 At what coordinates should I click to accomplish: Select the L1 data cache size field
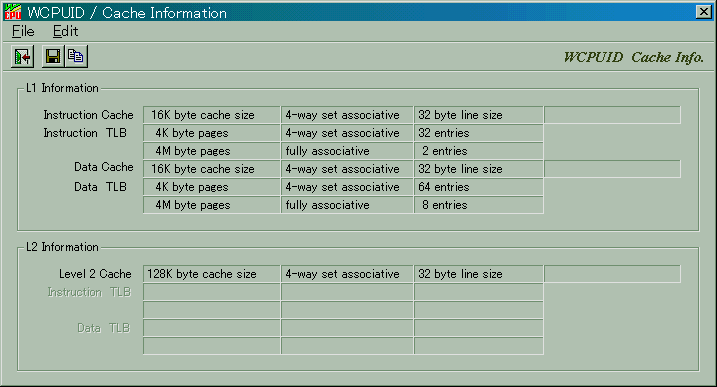212,169
